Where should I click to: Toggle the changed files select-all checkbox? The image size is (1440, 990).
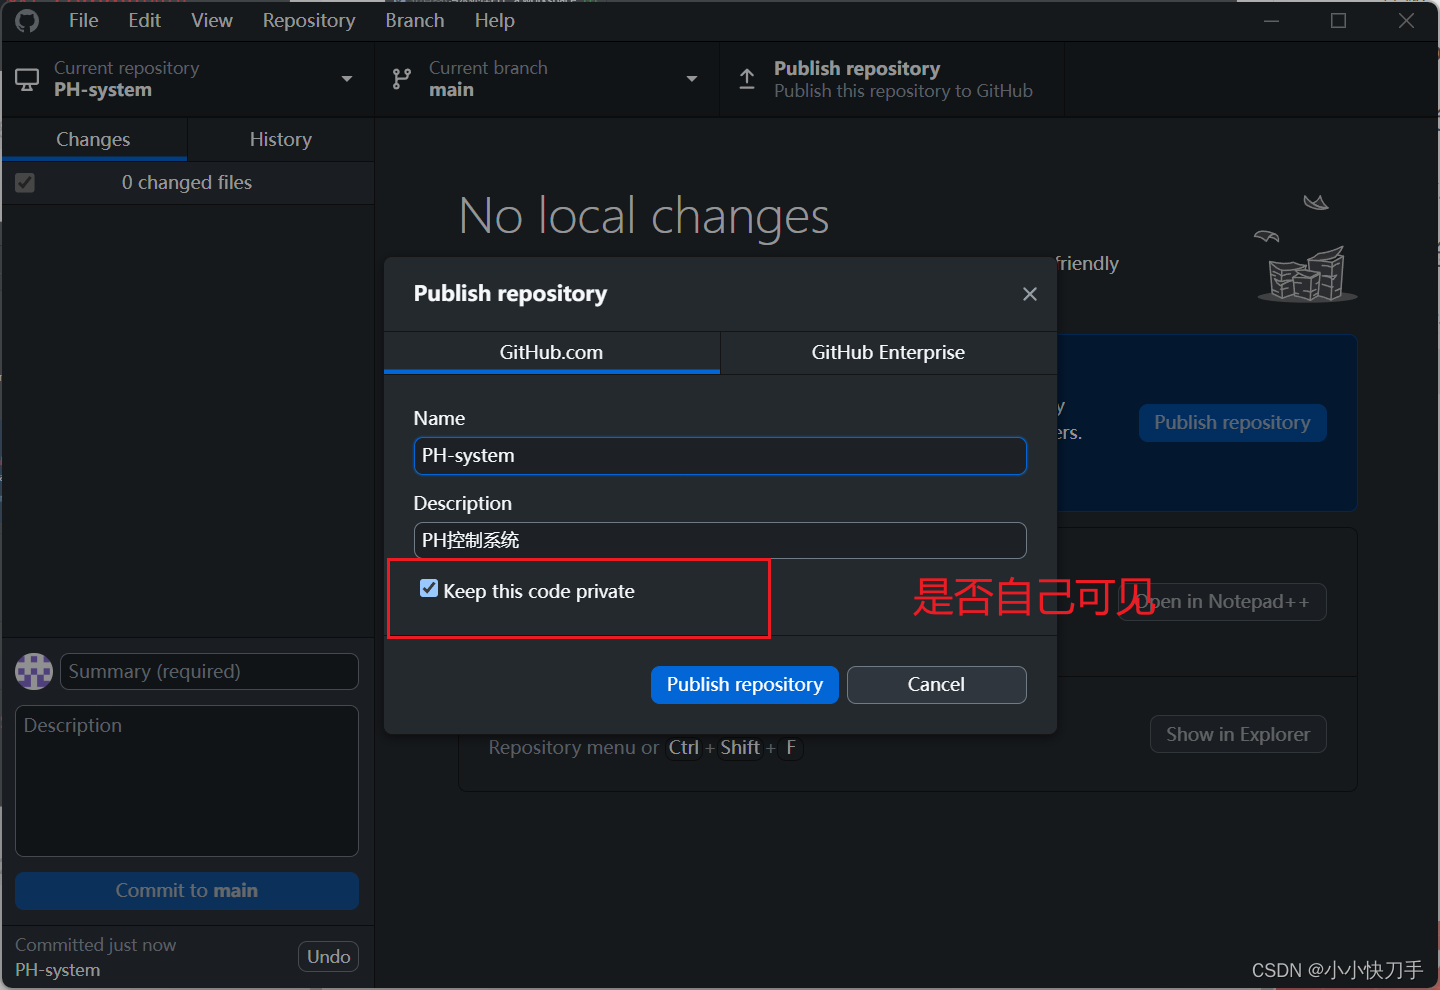(x=25, y=183)
